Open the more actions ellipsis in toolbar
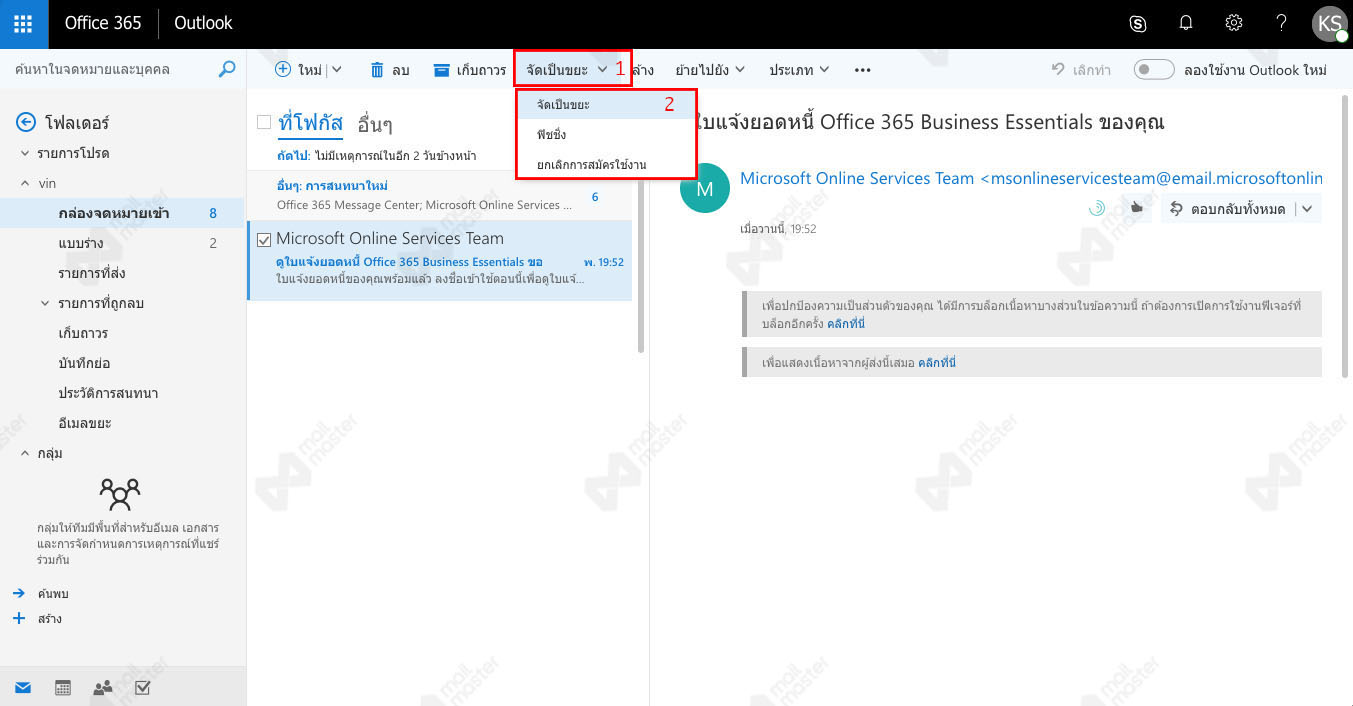This screenshot has width=1353, height=706. click(x=862, y=70)
